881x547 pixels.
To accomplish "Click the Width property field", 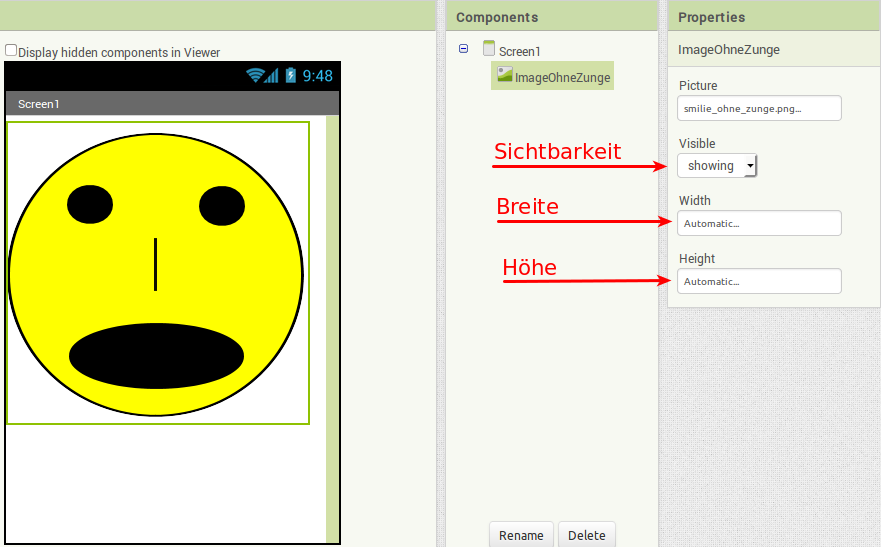I will (759, 223).
